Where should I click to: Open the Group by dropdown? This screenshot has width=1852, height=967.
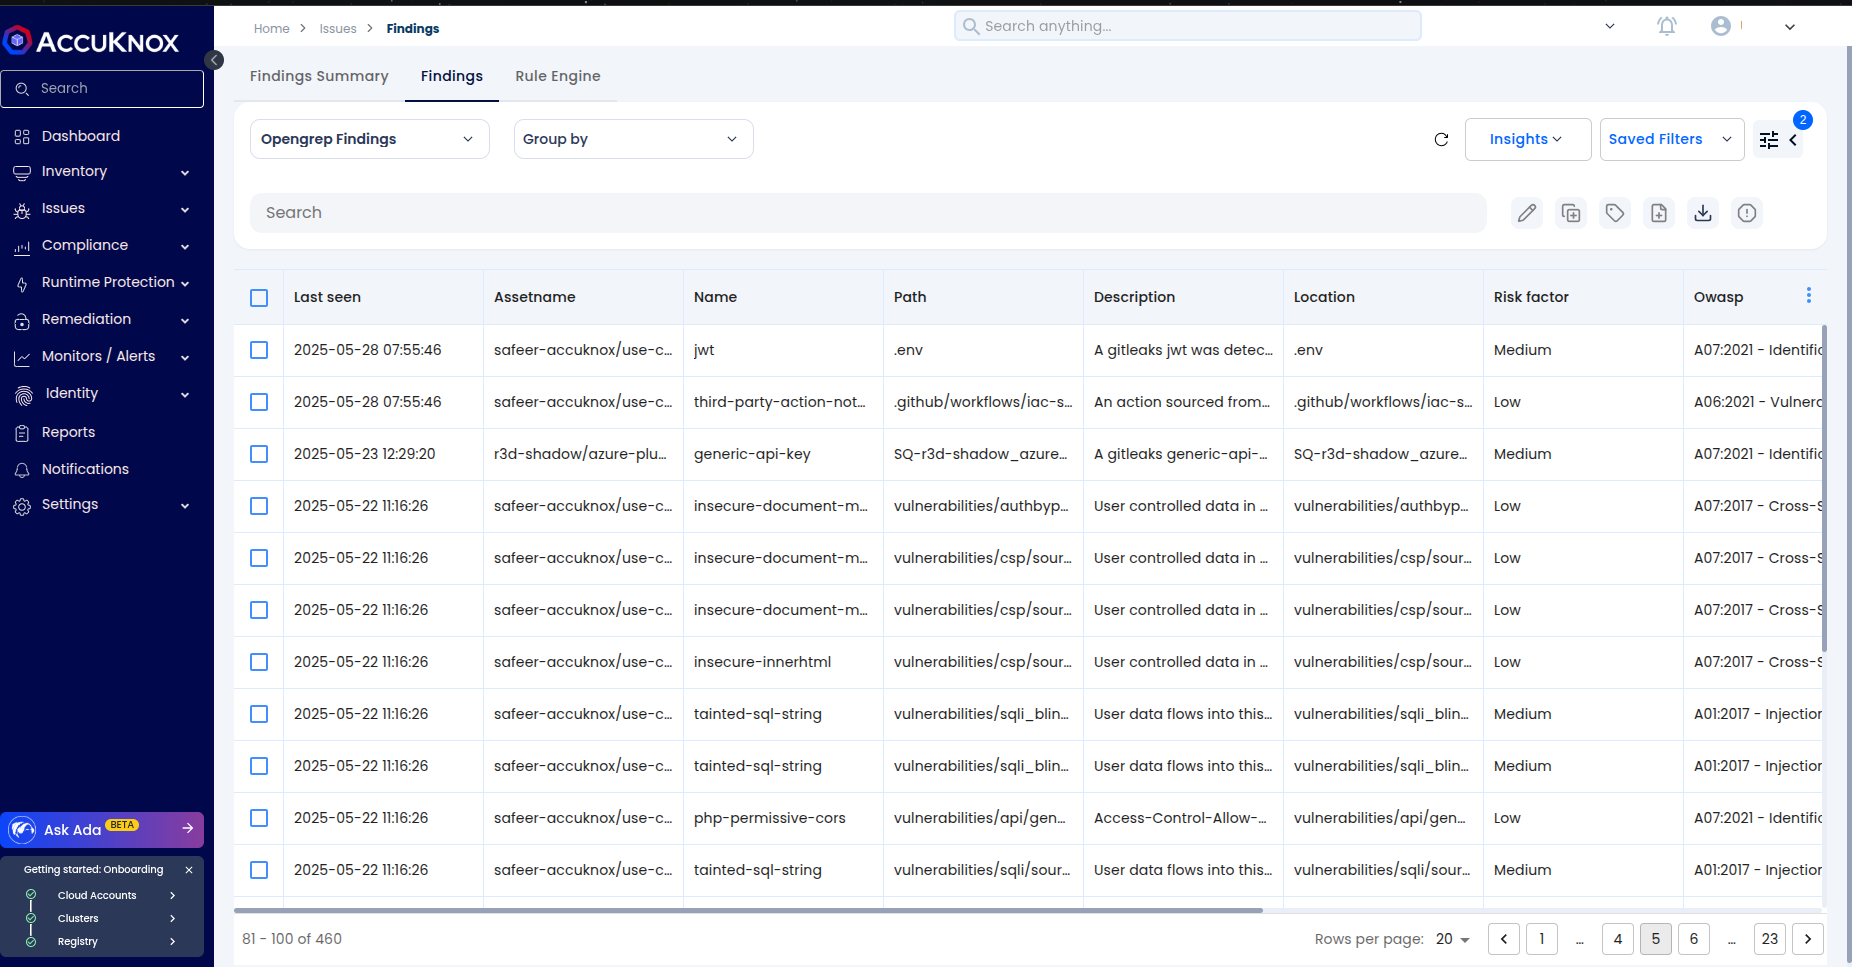pos(633,139)
